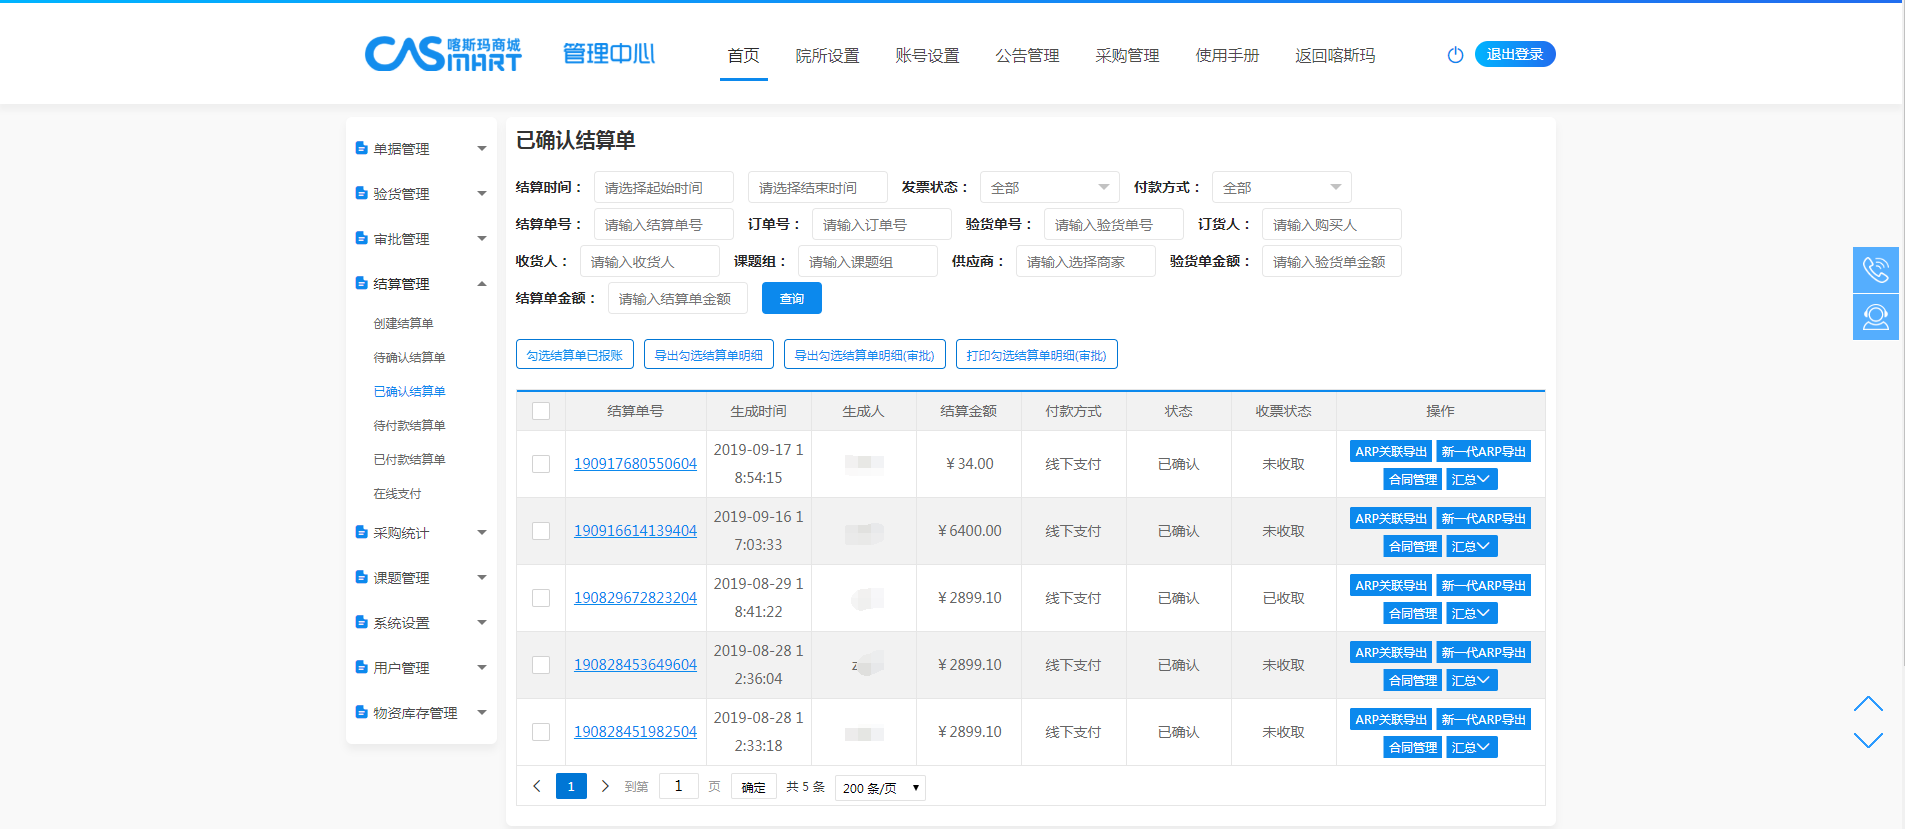Click the scroll-to-bottom arrow icon

(1867, 740)
